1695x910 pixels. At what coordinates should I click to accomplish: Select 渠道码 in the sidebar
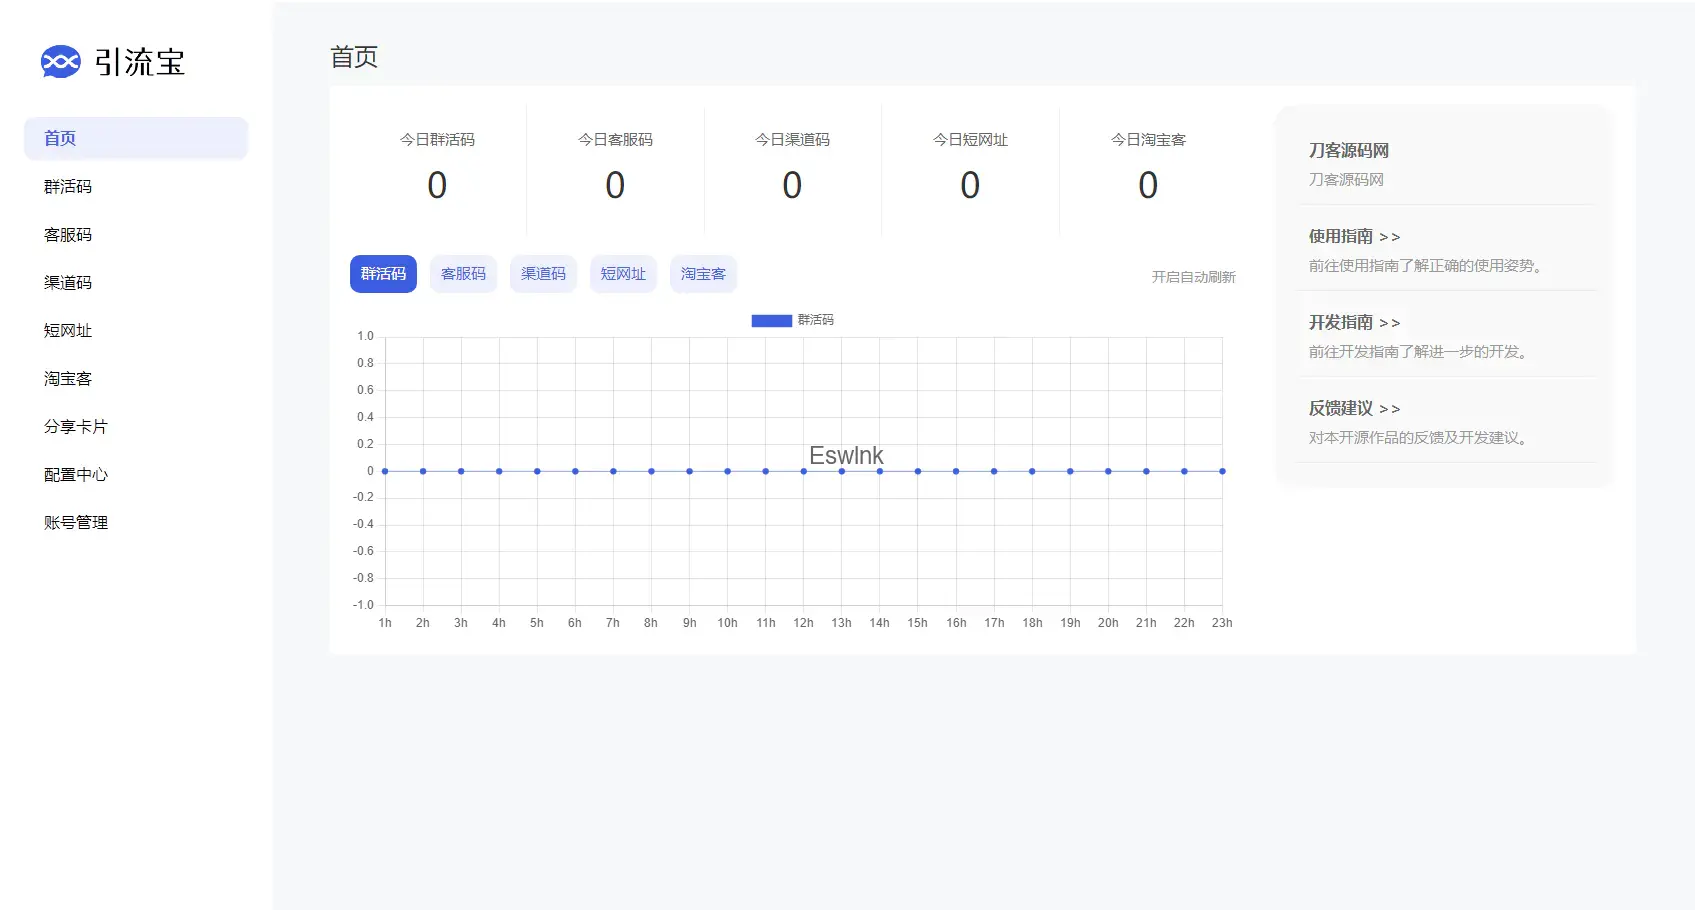[68, 283]
